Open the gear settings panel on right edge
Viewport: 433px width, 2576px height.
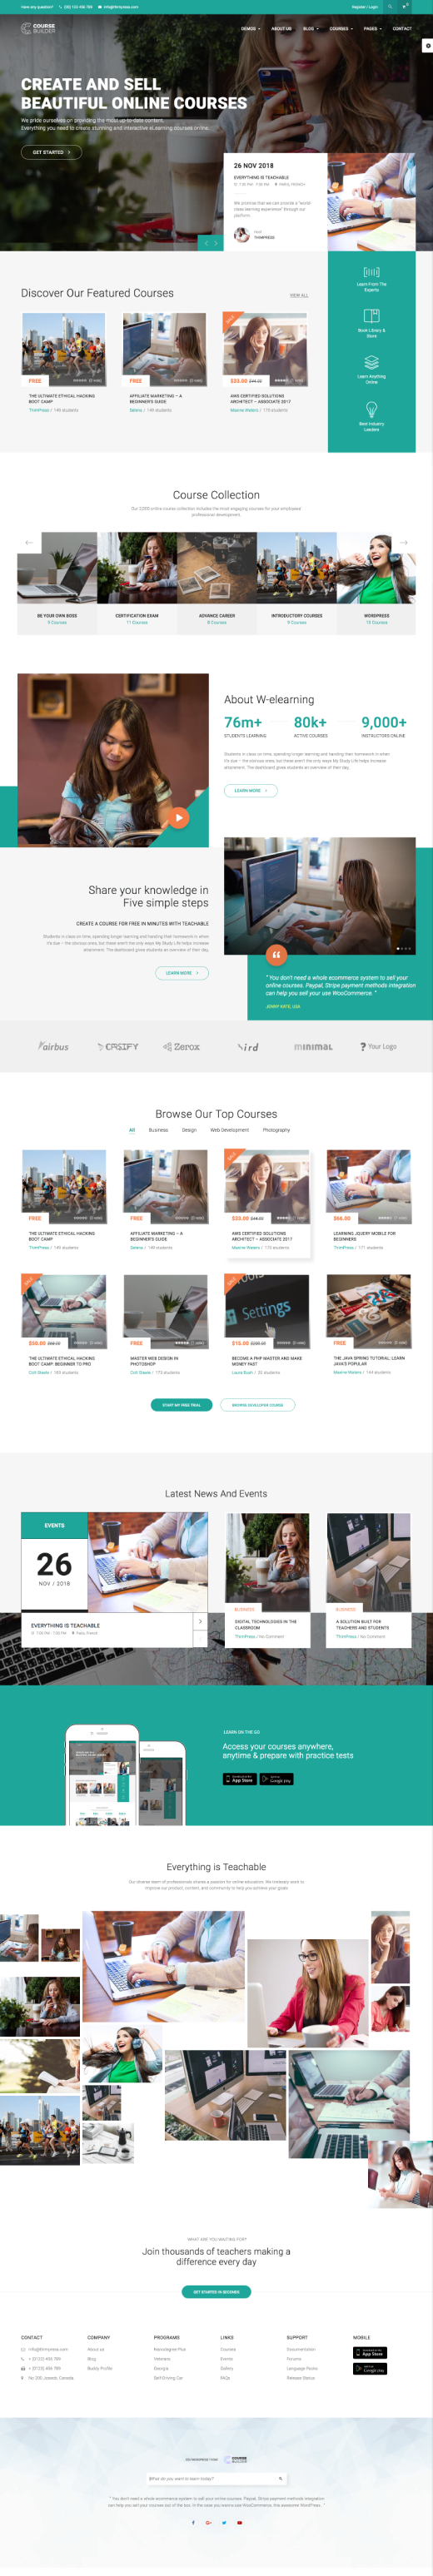[428, 45]
